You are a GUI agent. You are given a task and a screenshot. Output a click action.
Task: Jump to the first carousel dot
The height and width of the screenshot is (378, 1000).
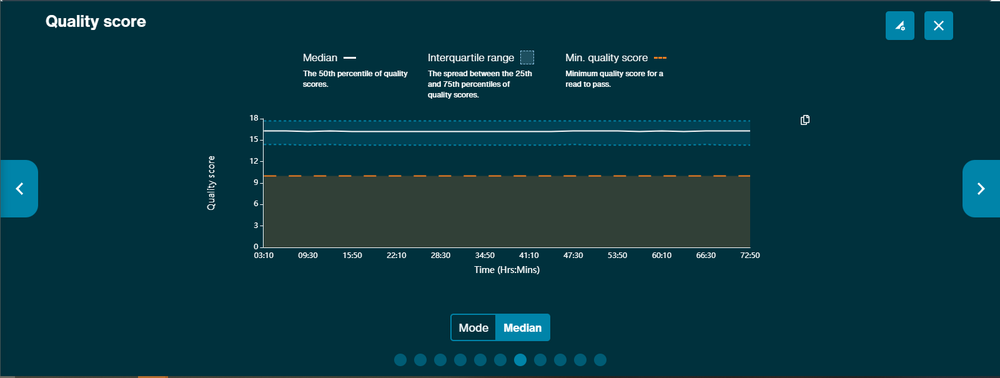401,360
